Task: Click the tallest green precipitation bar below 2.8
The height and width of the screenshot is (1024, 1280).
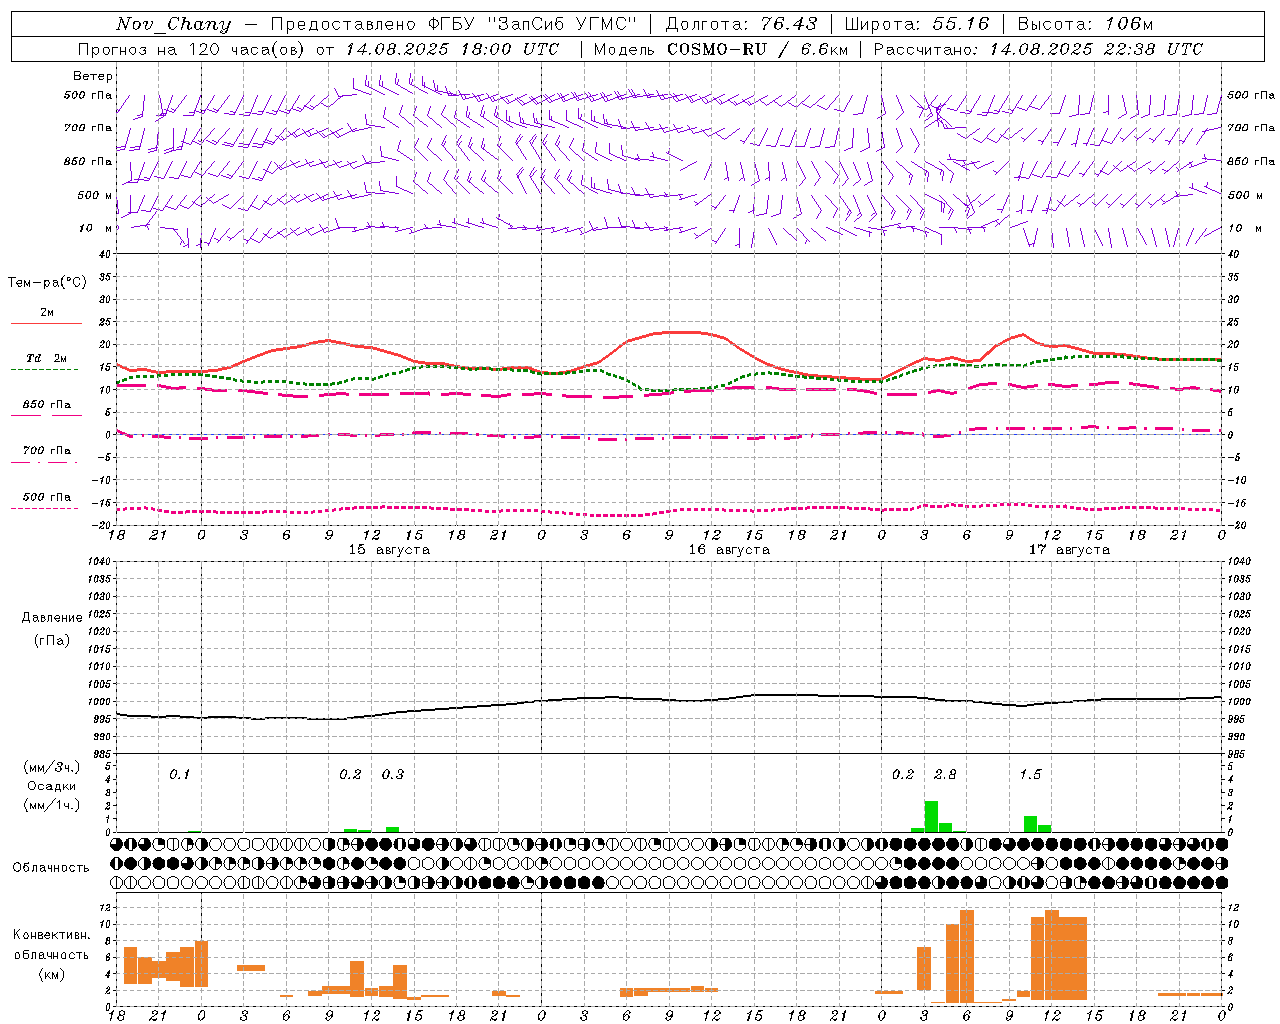Action: click(x=931, y=816)
